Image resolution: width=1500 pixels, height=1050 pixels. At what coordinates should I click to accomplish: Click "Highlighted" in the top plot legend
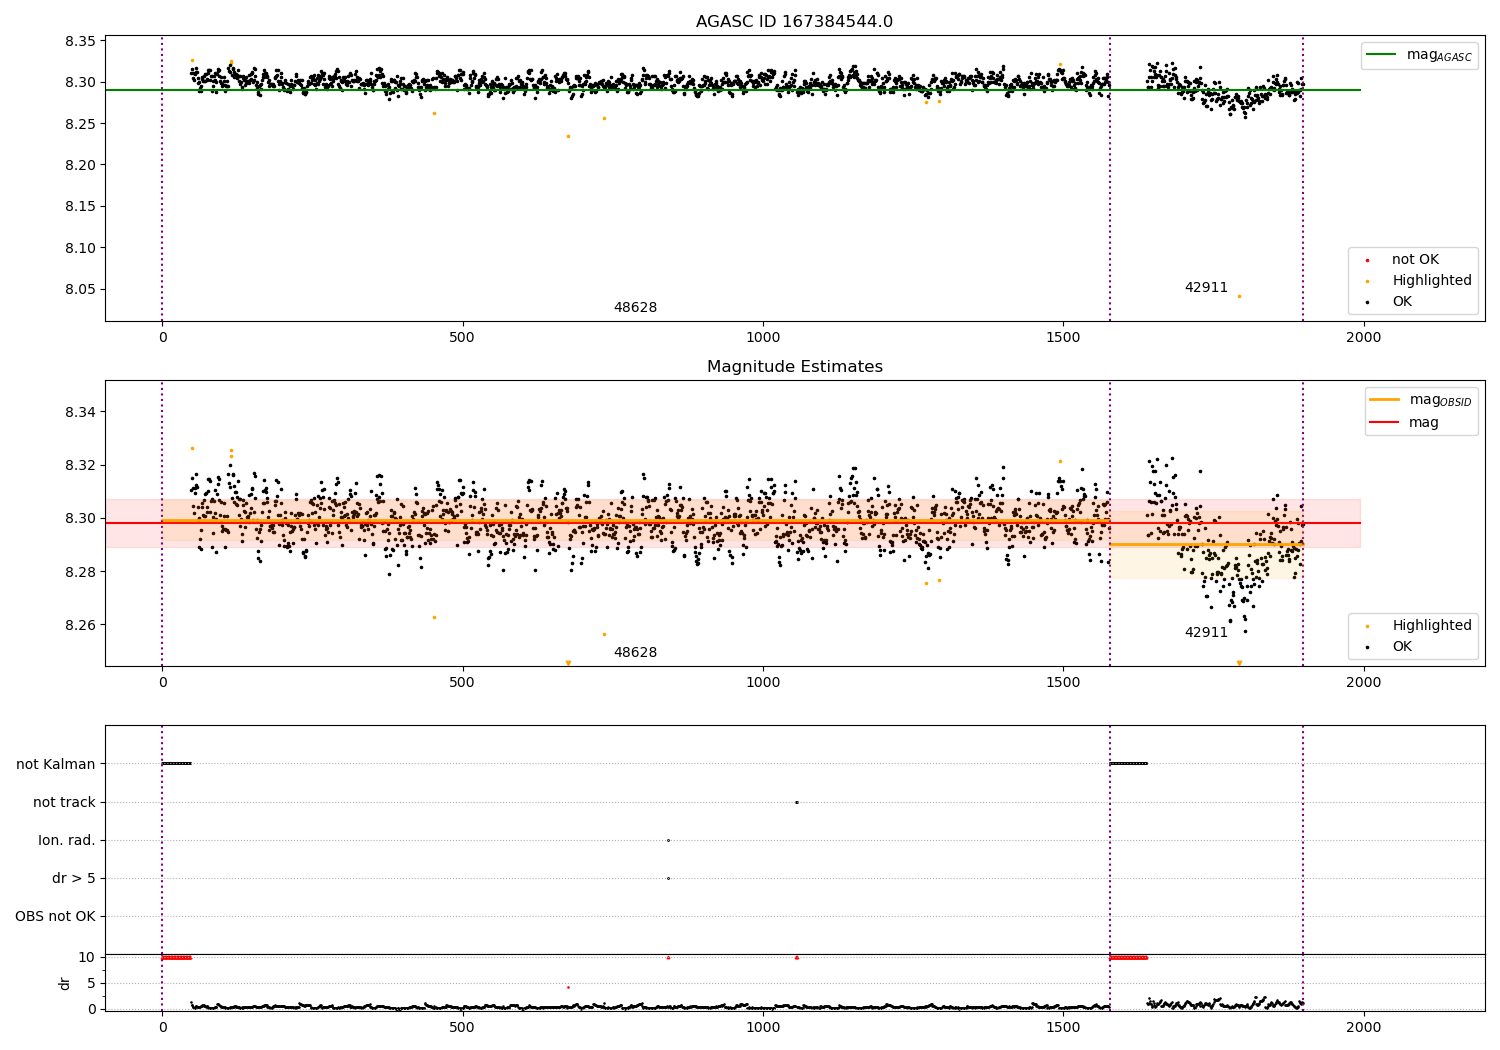[x=1432, y=281]
